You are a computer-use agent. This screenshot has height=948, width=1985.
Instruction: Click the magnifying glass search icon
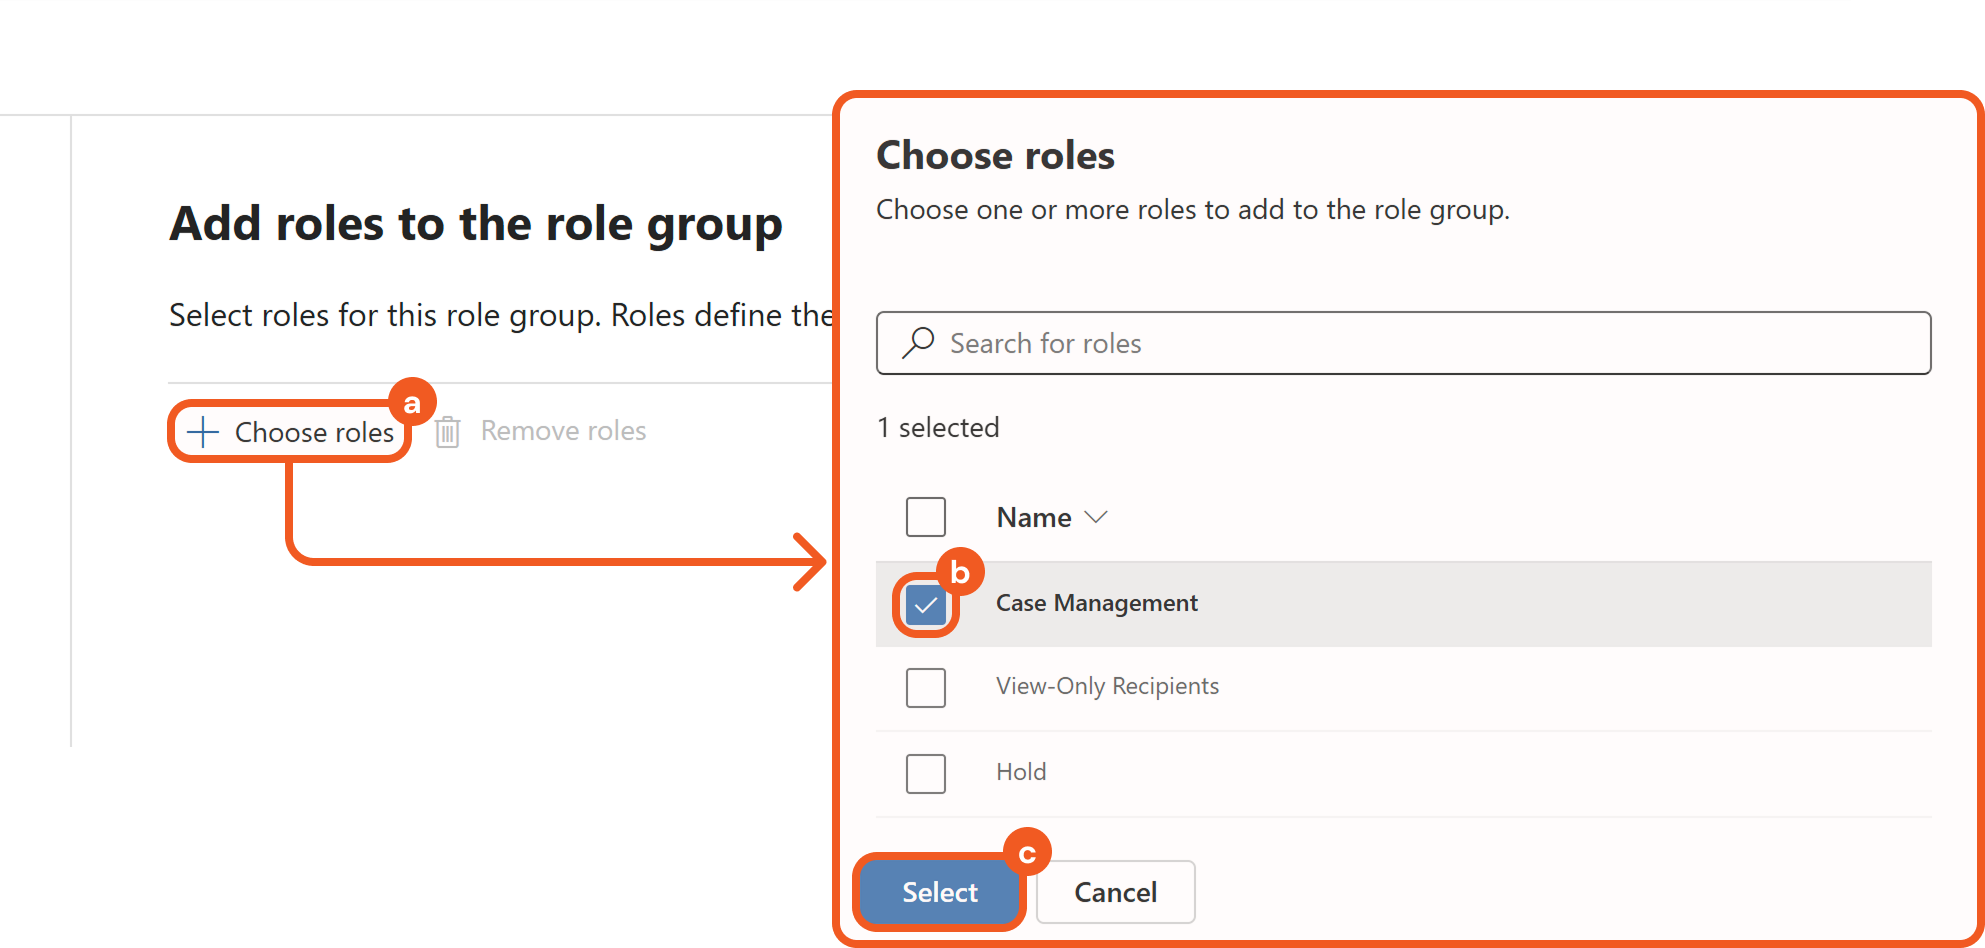tap(917, 343)
